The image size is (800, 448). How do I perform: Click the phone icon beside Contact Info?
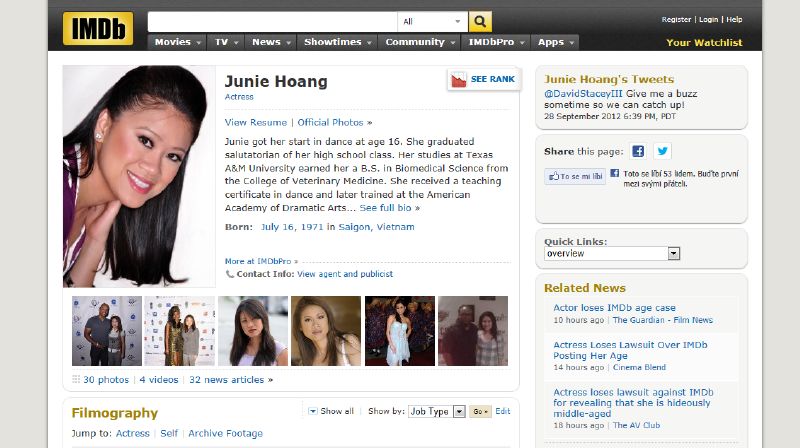[x=230, y=274]
